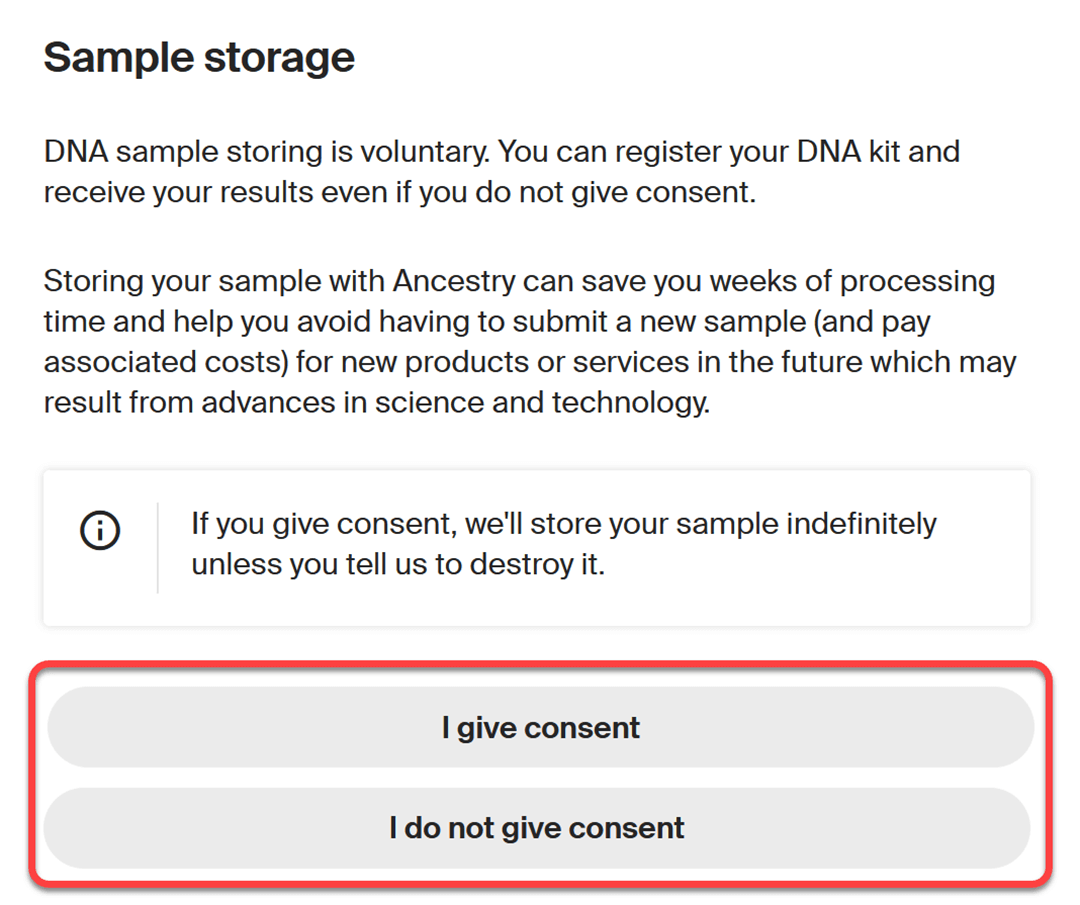This screenshot has width=1080, height=905.
Task: Select the "Sample storage" heading
Action: [199, 57]
